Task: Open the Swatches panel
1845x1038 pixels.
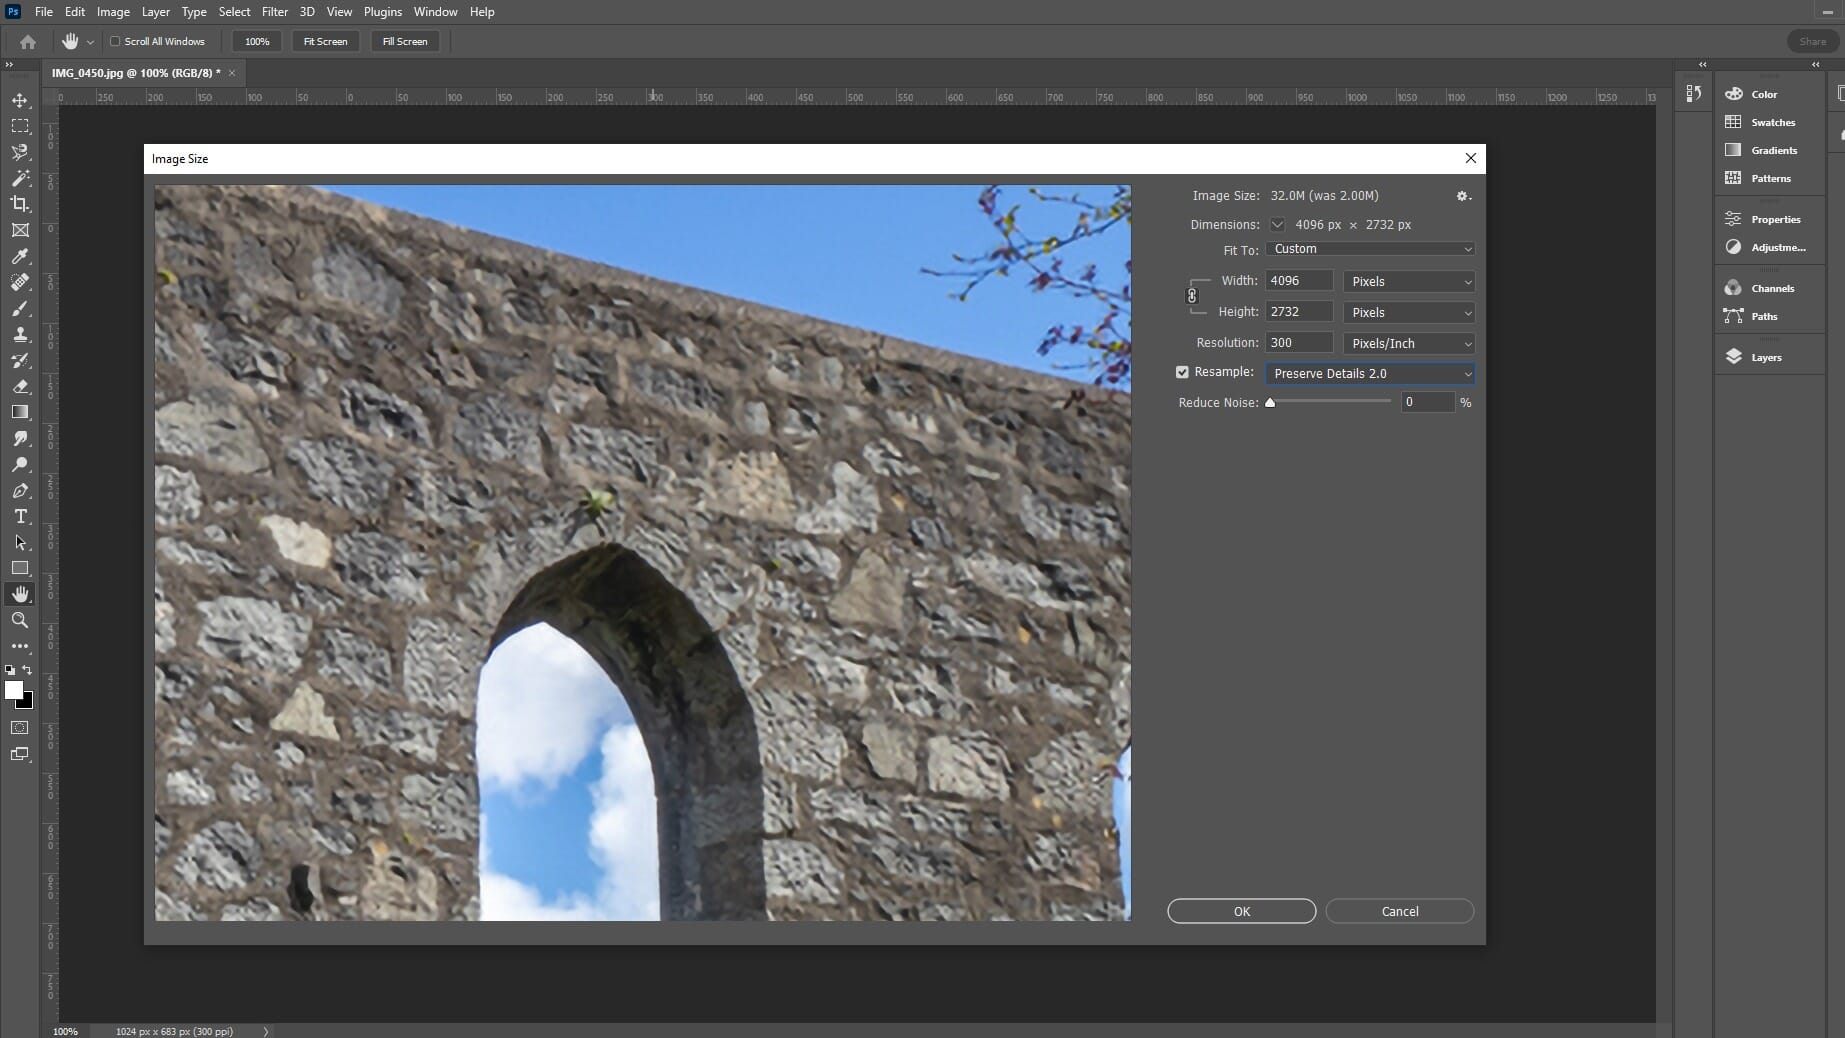Action: pyautogui.click(x=1770, y=122)
